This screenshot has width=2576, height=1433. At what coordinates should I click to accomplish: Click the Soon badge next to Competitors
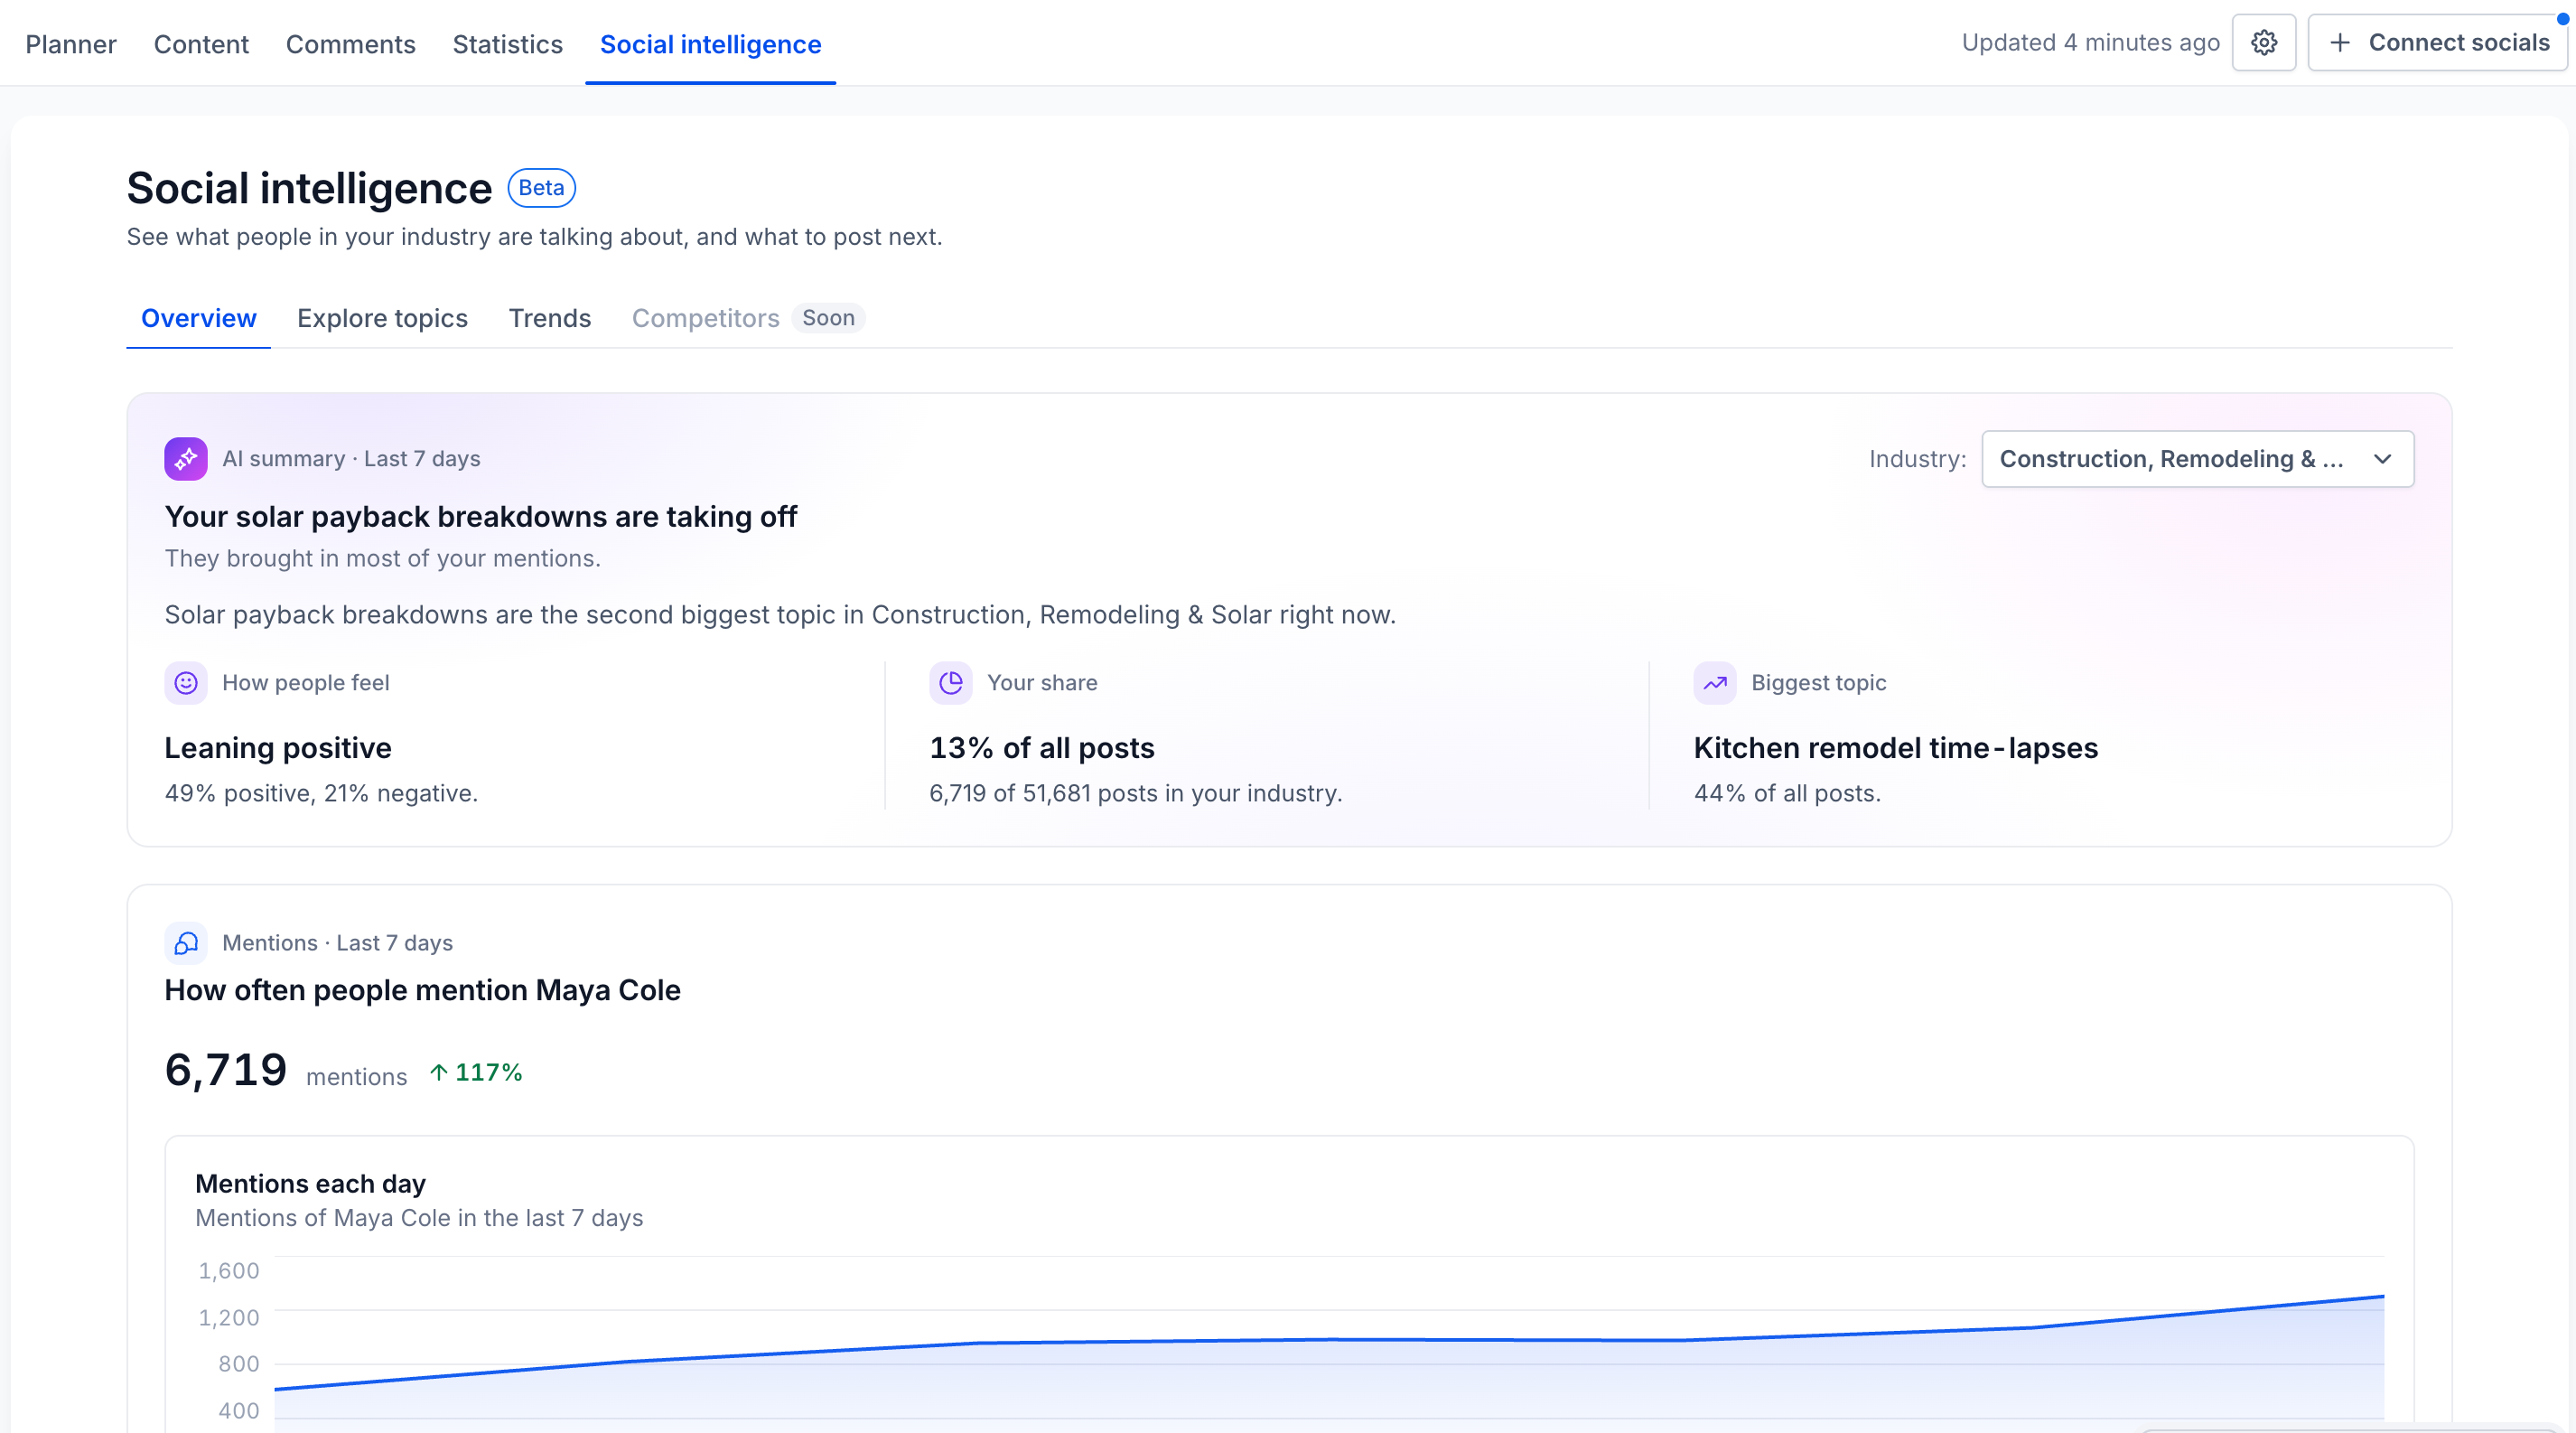click(828, 318)
